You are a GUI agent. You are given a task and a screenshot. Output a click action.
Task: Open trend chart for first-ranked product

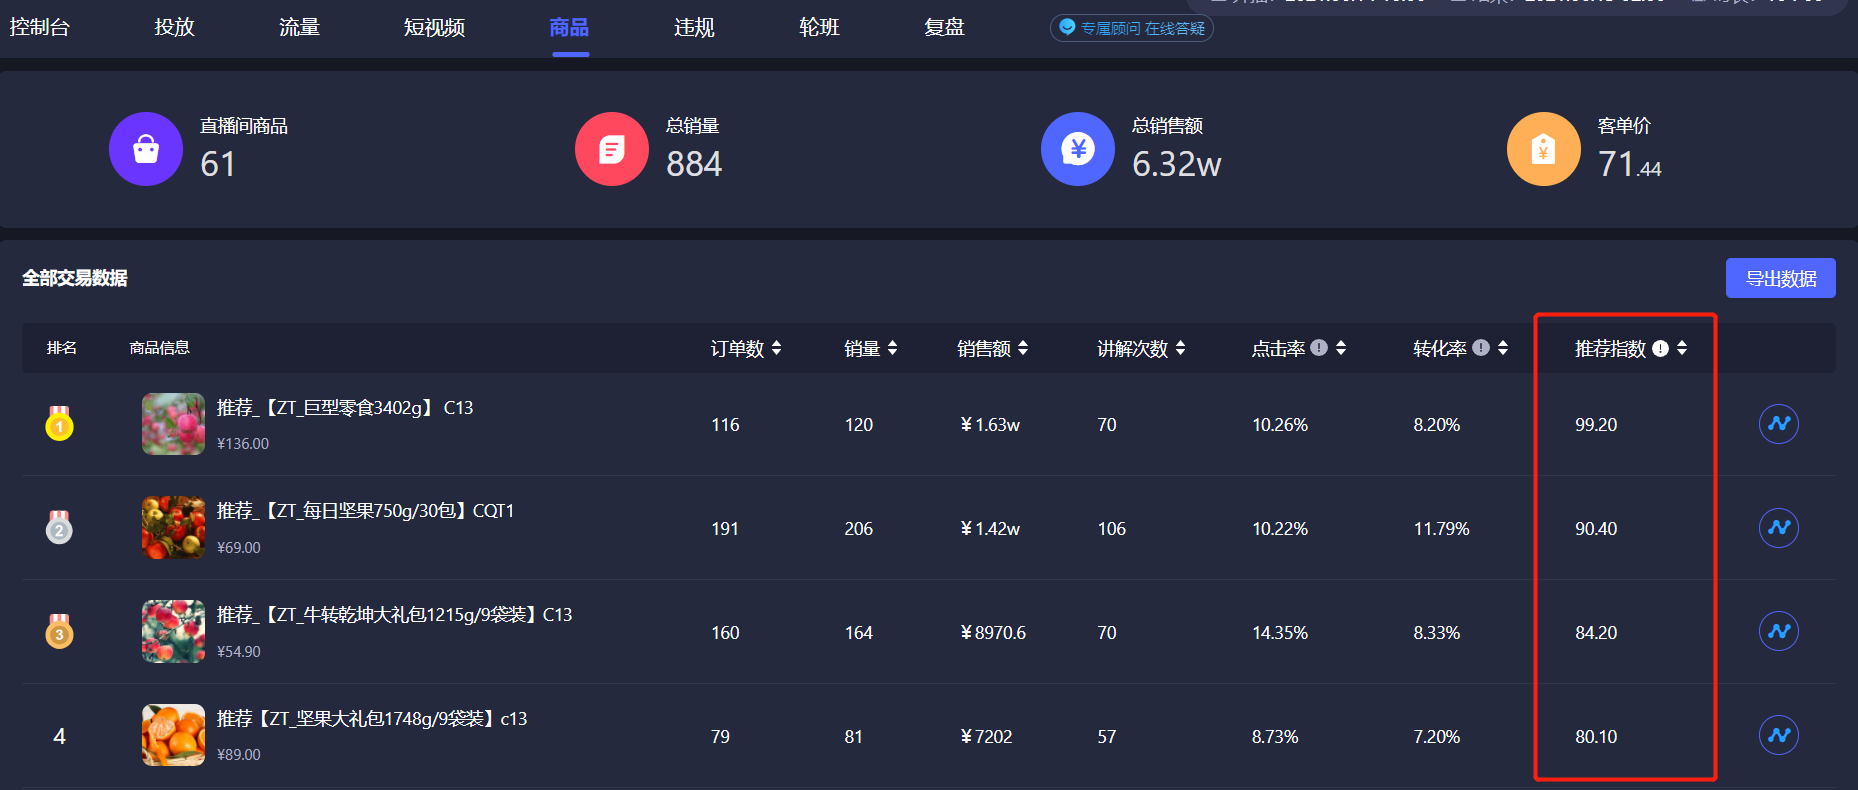click(x=1778, y=424)
